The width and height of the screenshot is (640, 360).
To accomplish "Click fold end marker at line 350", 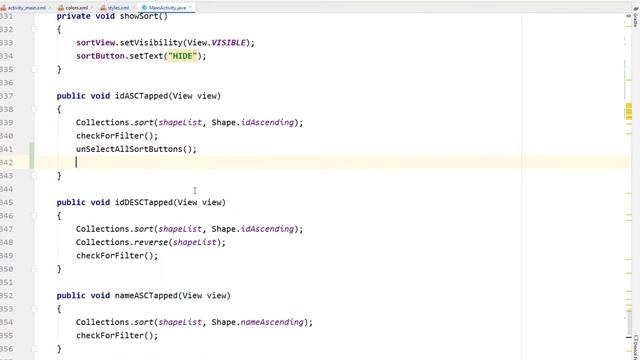I will pyautogui.click(x=34, y=269).
